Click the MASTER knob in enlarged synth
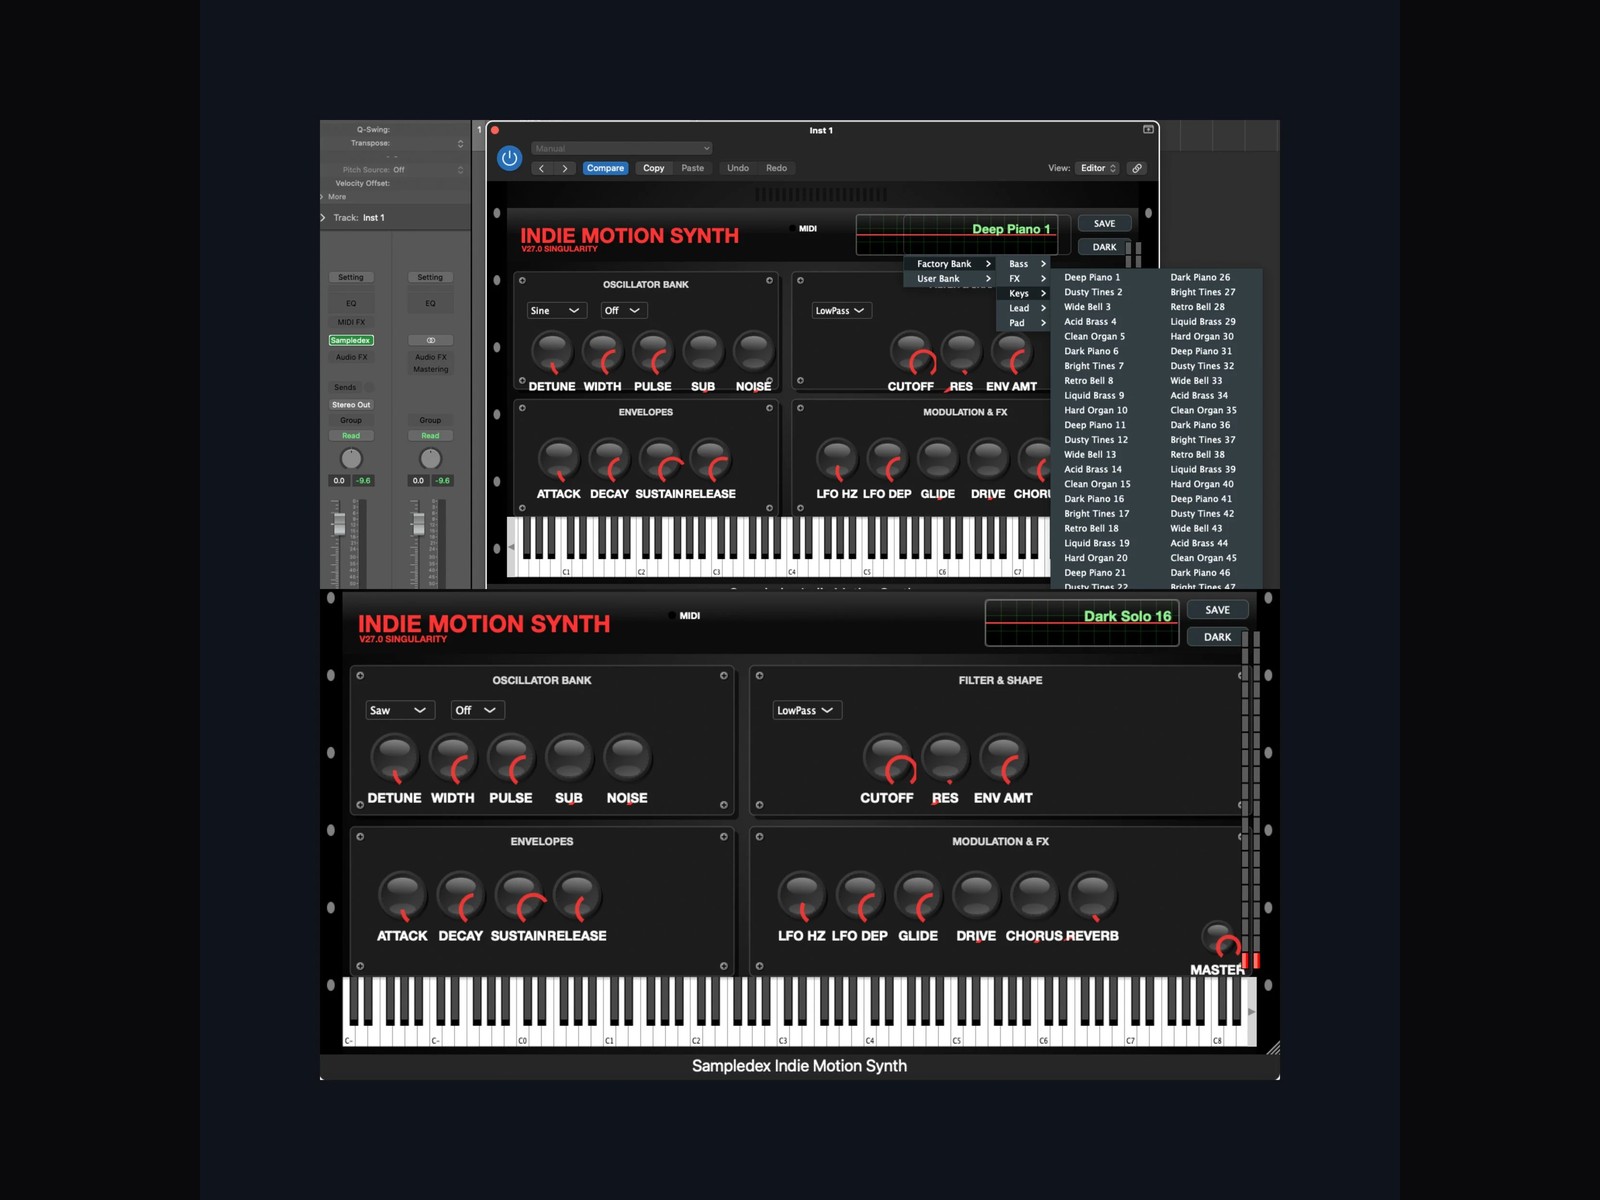 (x=1220, y=940)
